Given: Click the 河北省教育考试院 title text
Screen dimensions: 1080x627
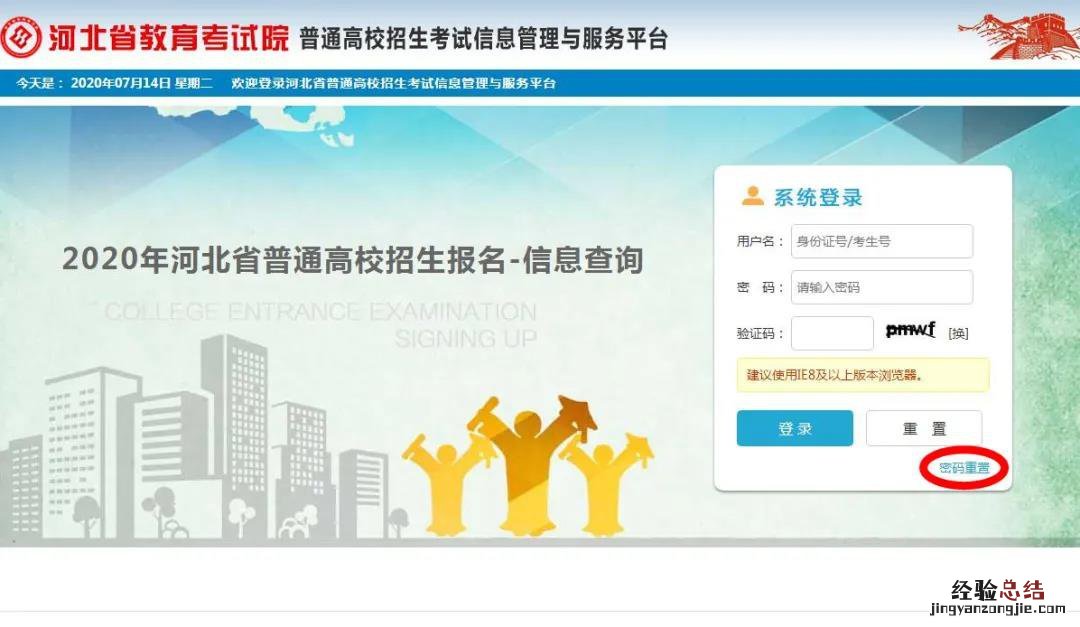Looking at the screenshot, I should tap(169, 38).
